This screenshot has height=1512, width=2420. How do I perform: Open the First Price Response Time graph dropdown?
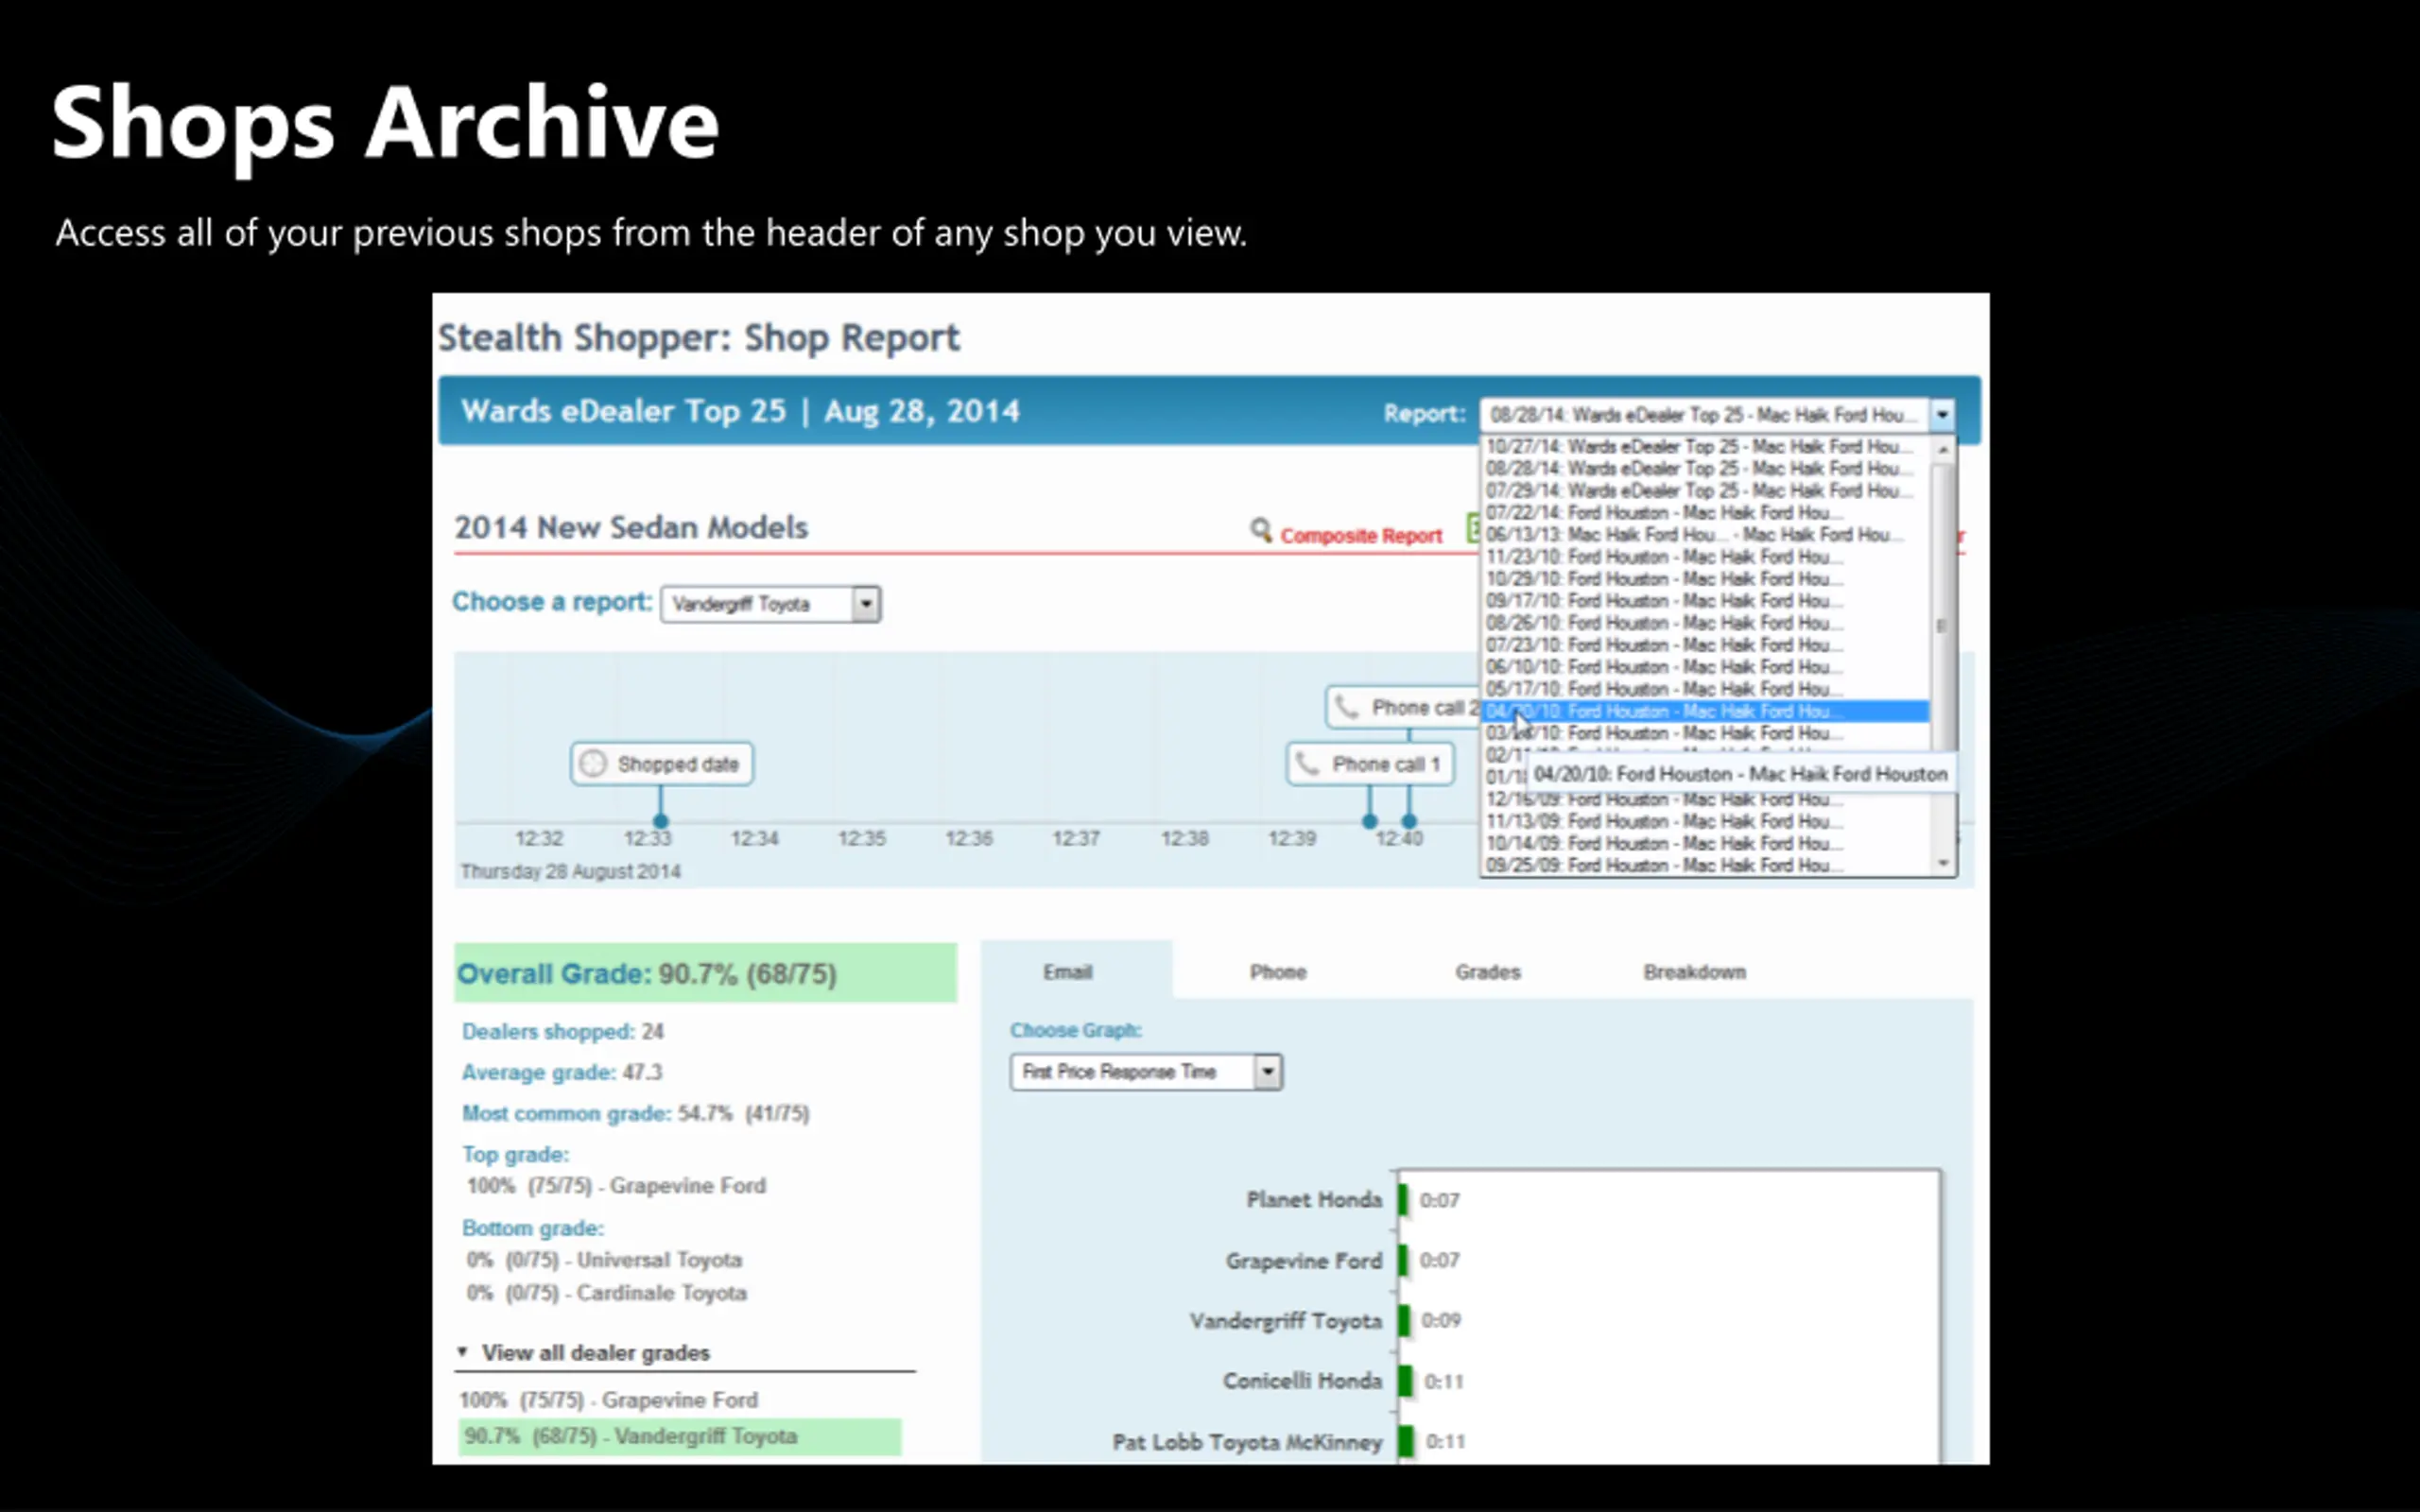click(1146, 1072)
